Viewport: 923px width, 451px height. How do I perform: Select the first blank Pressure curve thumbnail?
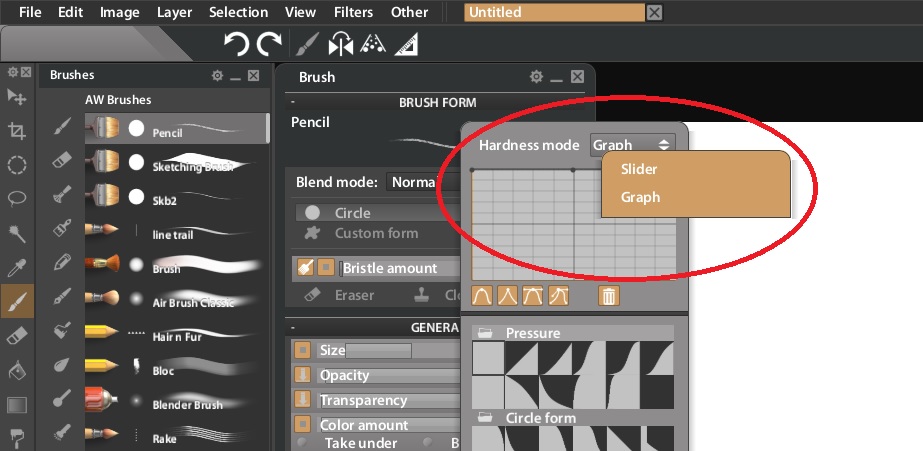(x=489, y=358)
